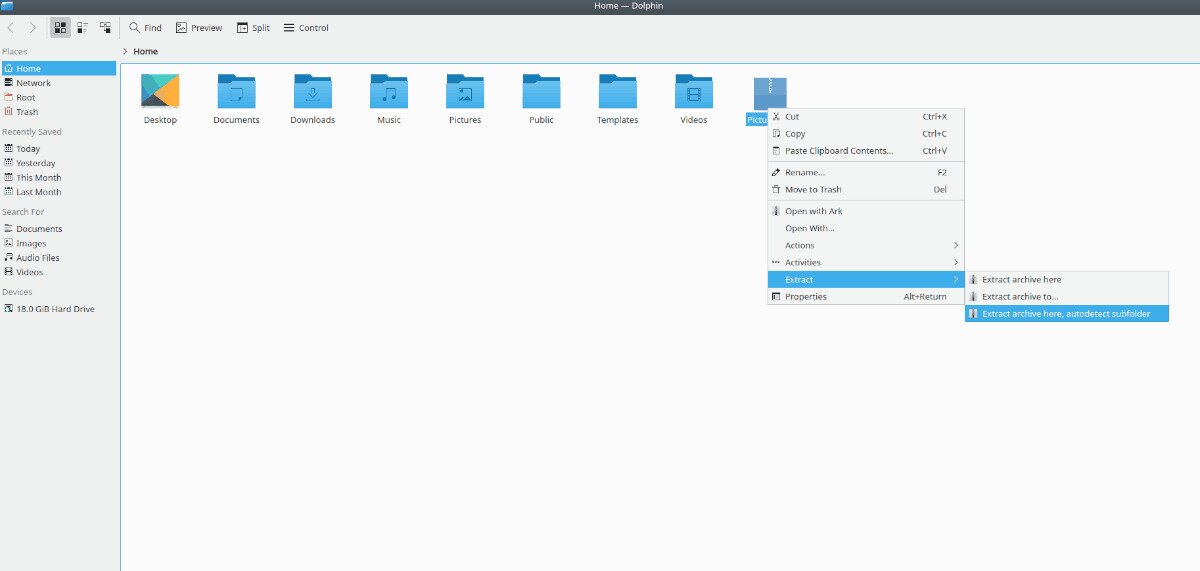Select Extract archive to... option
Viewport: 1200px width, 571px height.
coord(1020,297)
